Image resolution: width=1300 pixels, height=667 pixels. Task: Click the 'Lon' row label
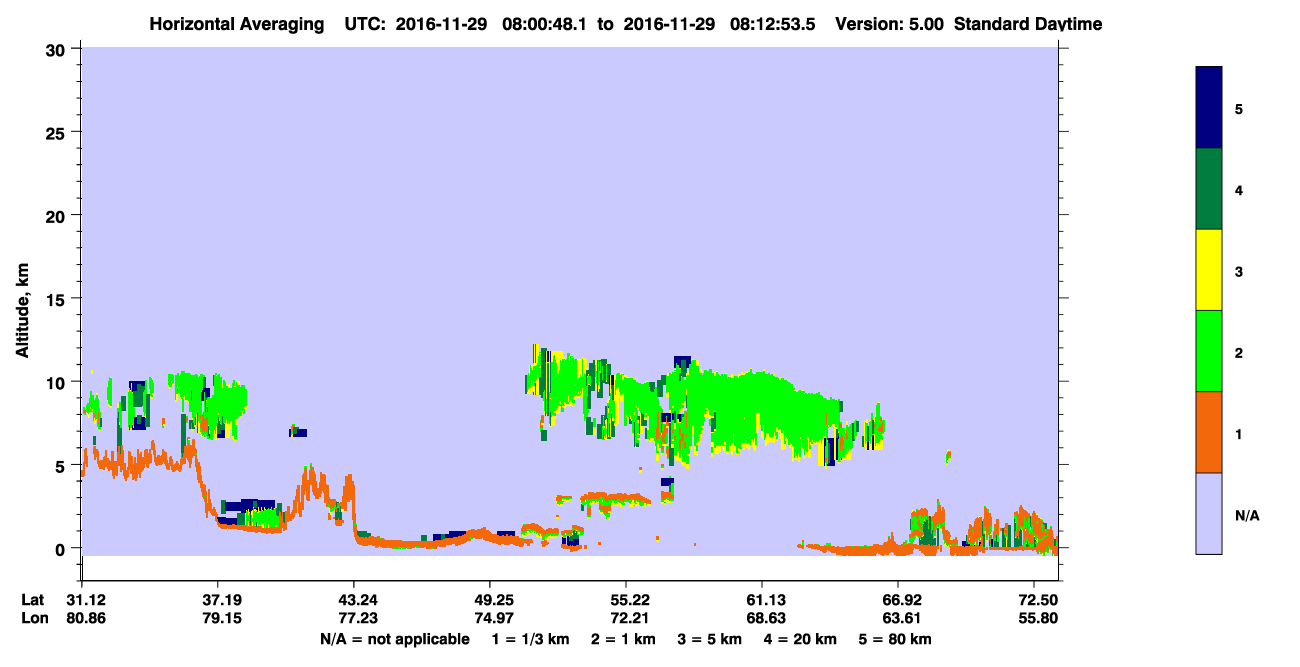pos(33,618)
